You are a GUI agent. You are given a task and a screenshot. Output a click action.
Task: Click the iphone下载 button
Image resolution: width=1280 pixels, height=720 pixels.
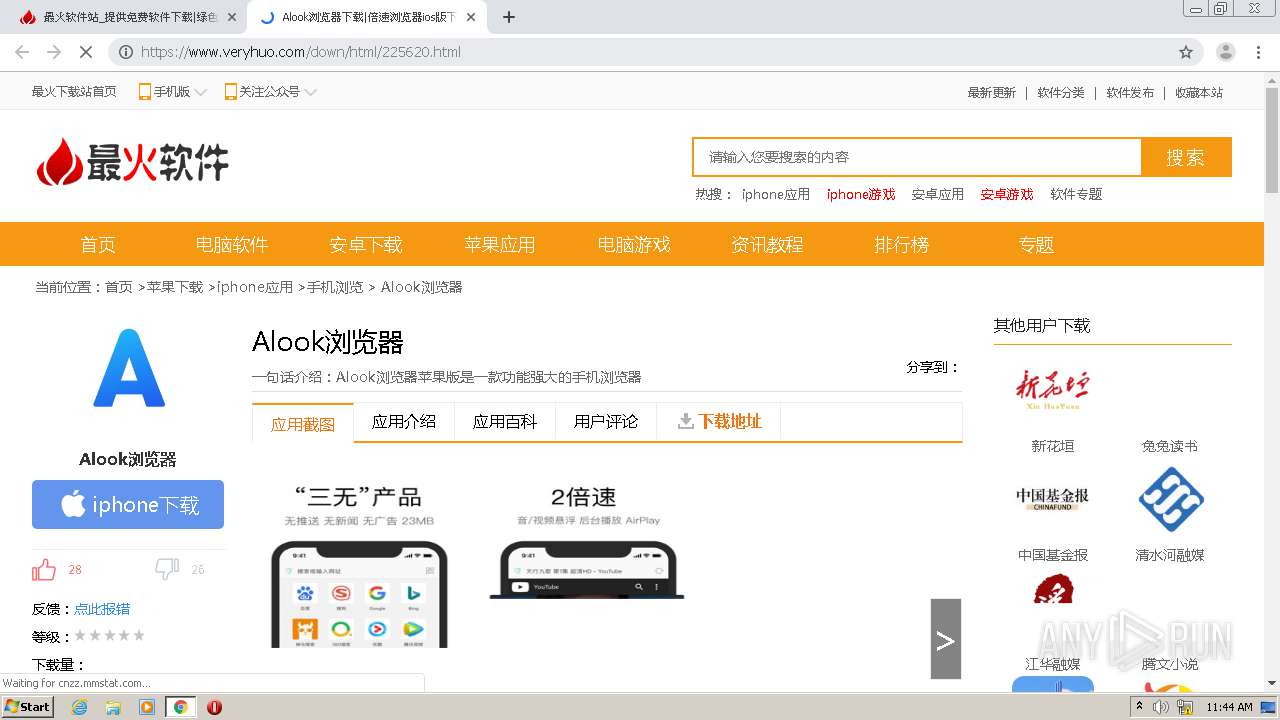pos(128,504)
